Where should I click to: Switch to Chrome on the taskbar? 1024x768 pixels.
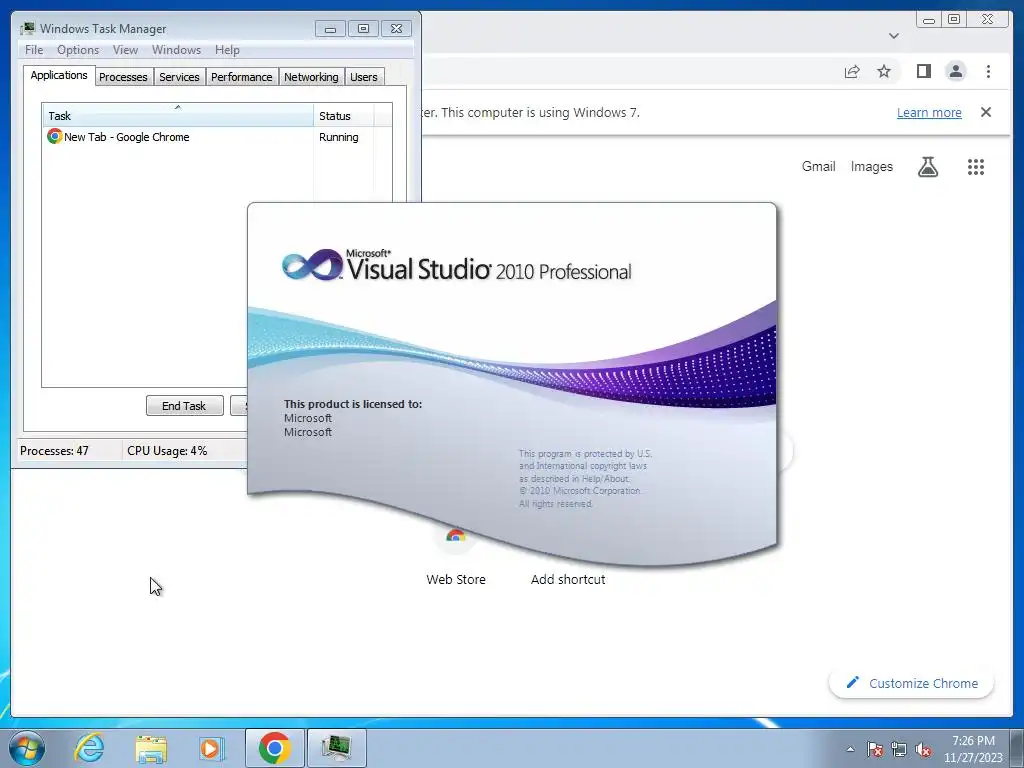click(x=275, y=748)
